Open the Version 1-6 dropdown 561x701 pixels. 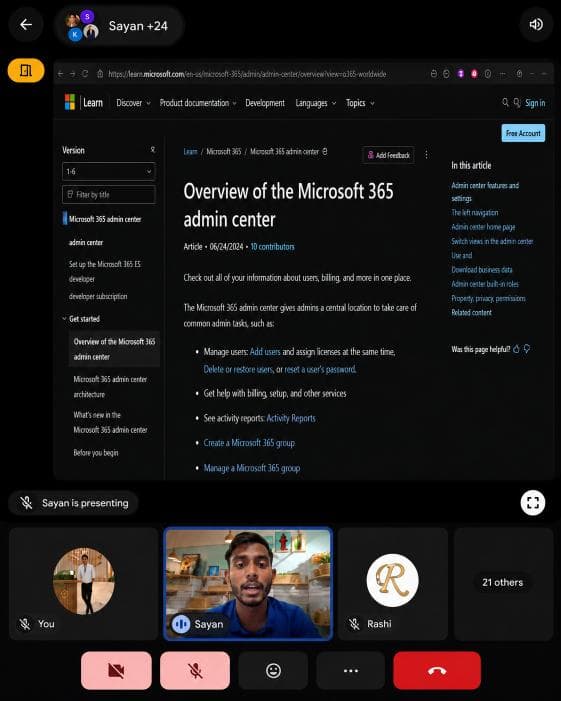coord(109,171)
